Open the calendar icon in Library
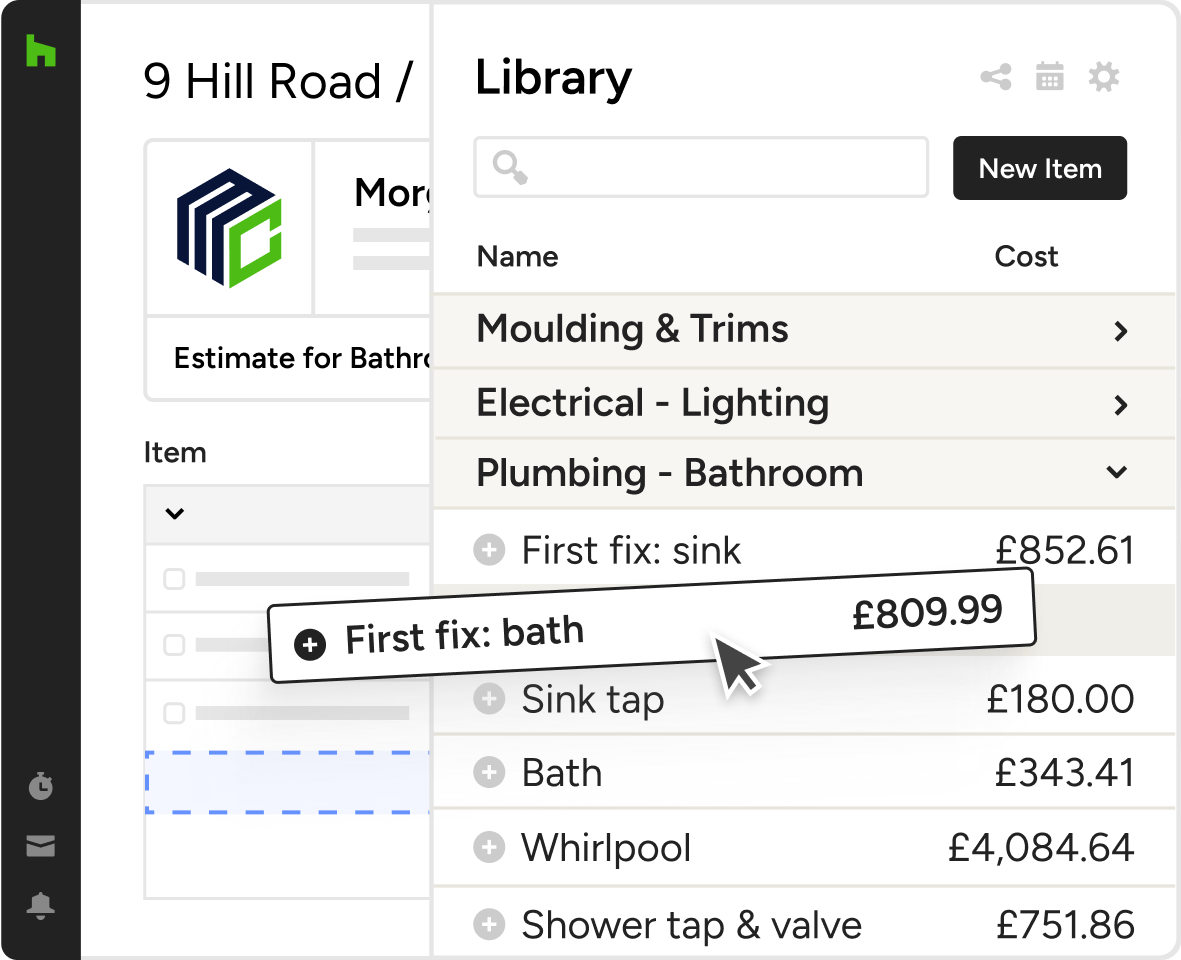 tap(1049, 77)
